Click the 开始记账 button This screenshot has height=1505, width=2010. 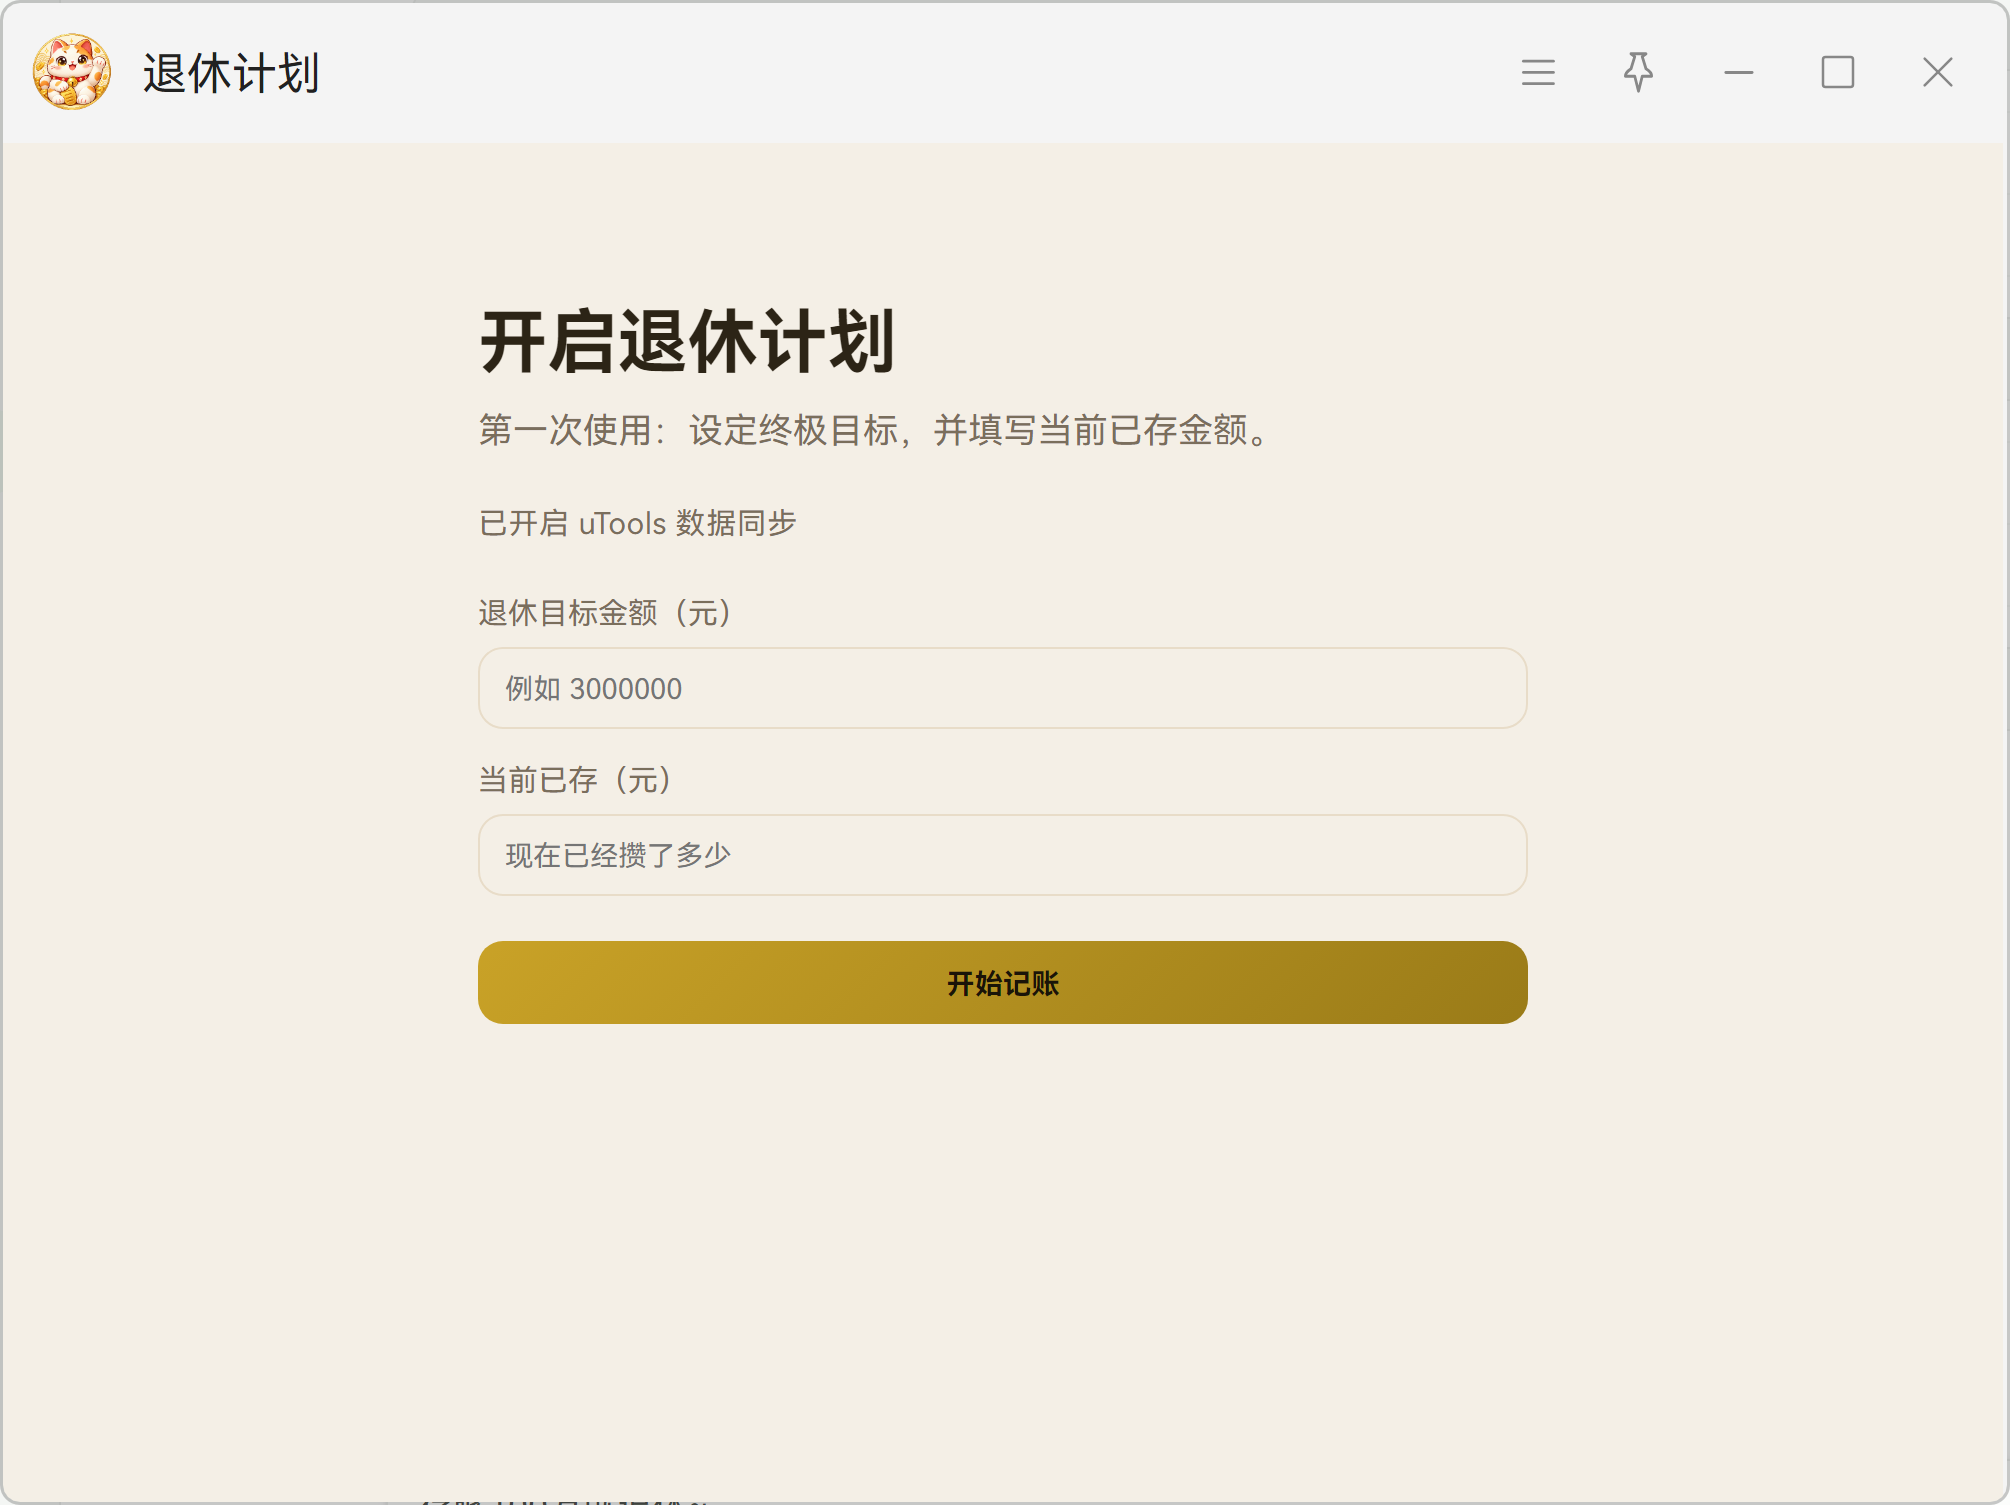(x=1002, y=982)
